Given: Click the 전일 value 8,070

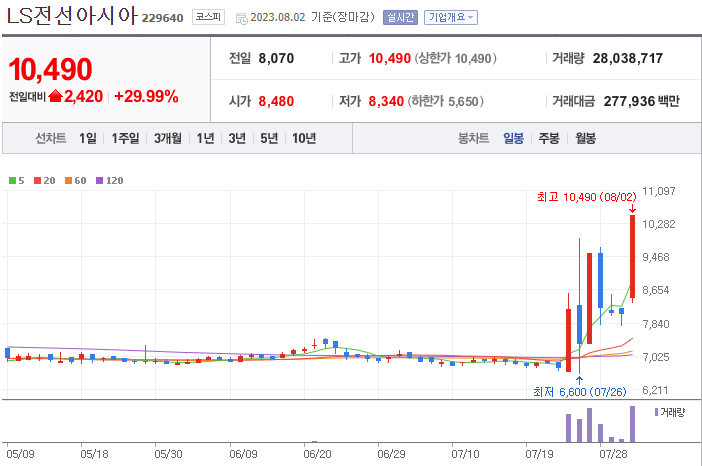Looking at the screenshot, I should click(276, 58).
